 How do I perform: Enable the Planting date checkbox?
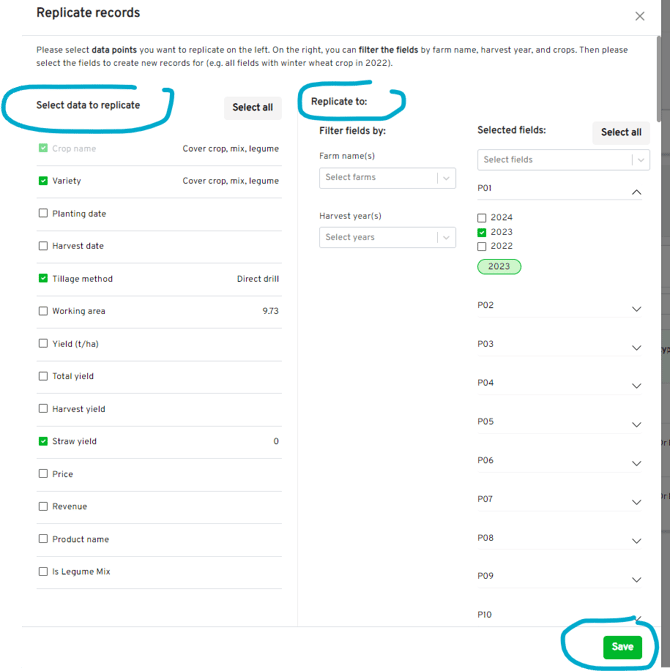click(43, 214)
